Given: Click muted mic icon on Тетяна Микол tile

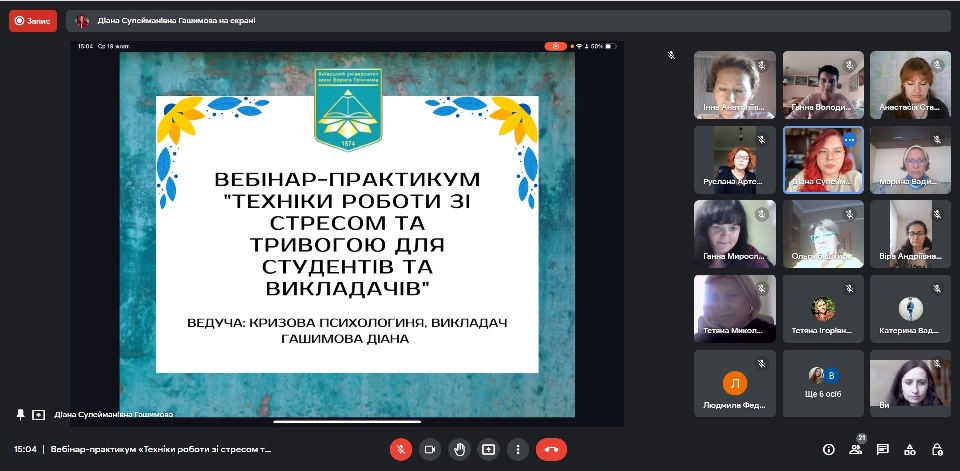Looking at the screenshot, I should 762,288.
